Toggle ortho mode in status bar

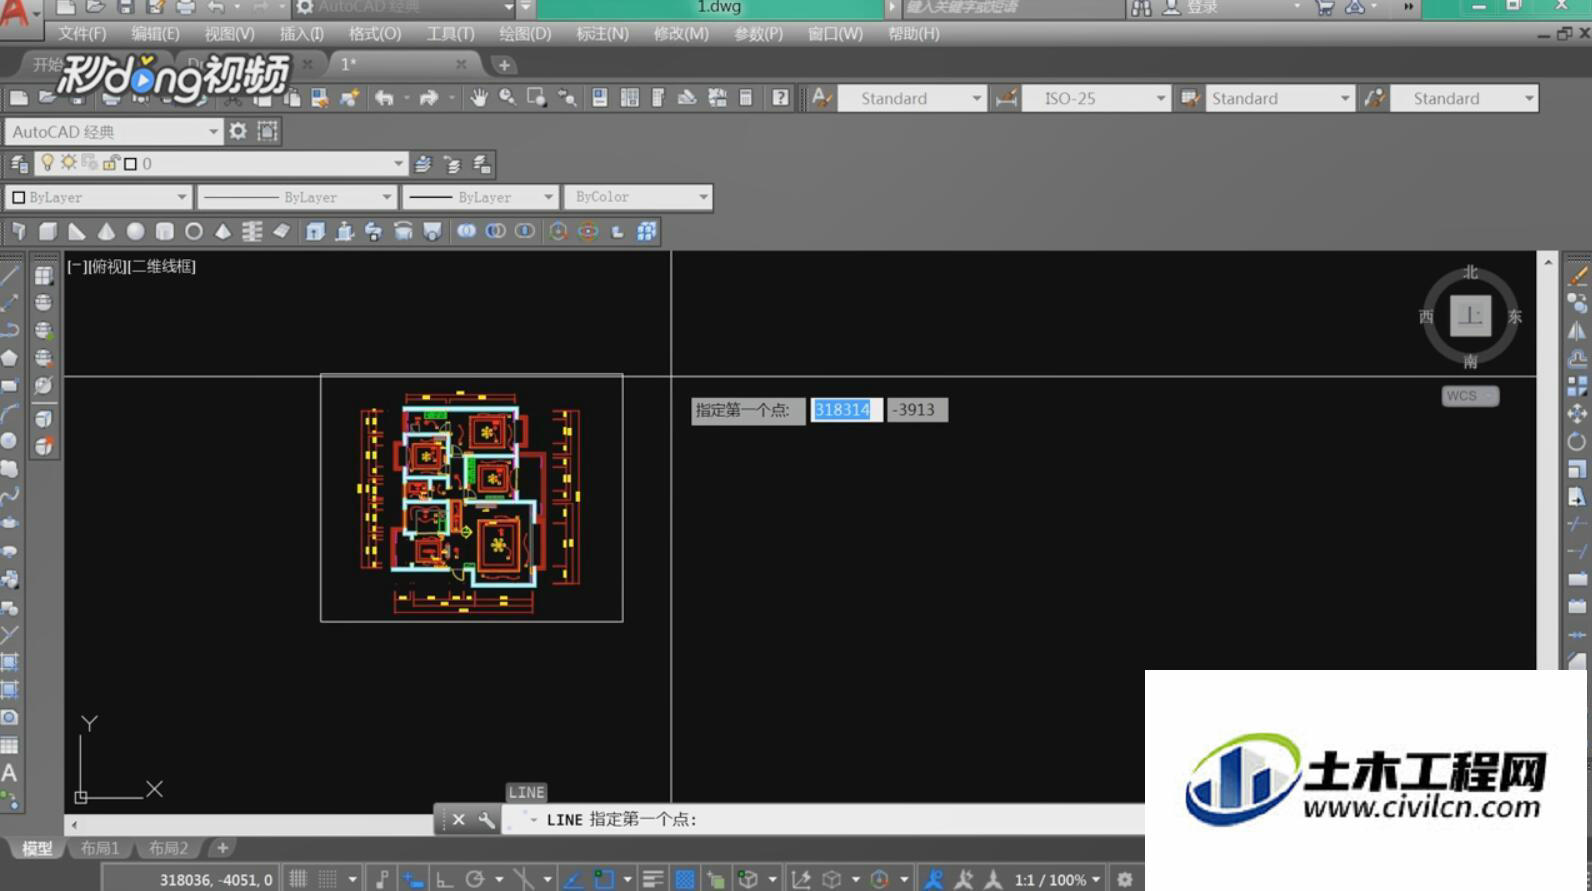pyautogui.click(x=445, y=879)
